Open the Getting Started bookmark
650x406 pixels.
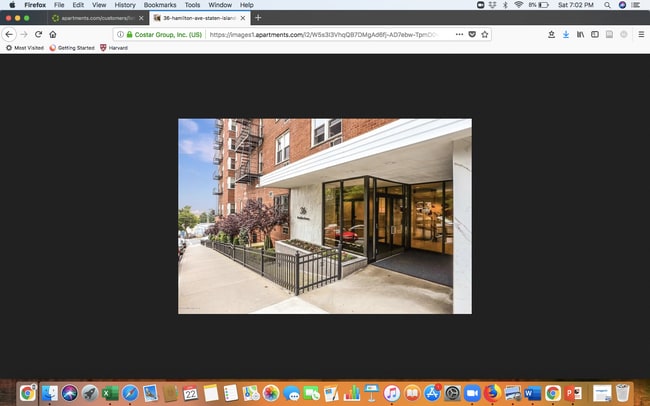pyautogui.click(x=71, y=47)
